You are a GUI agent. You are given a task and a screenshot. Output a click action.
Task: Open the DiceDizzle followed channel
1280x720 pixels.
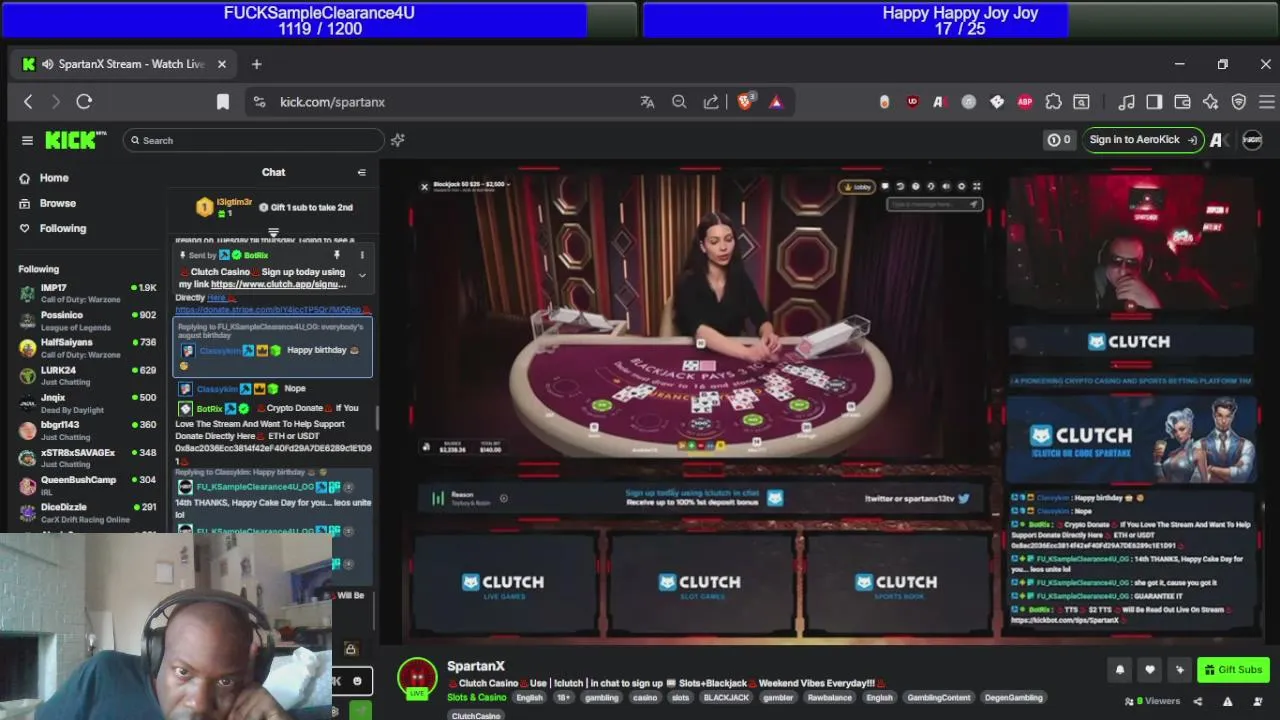88,512
